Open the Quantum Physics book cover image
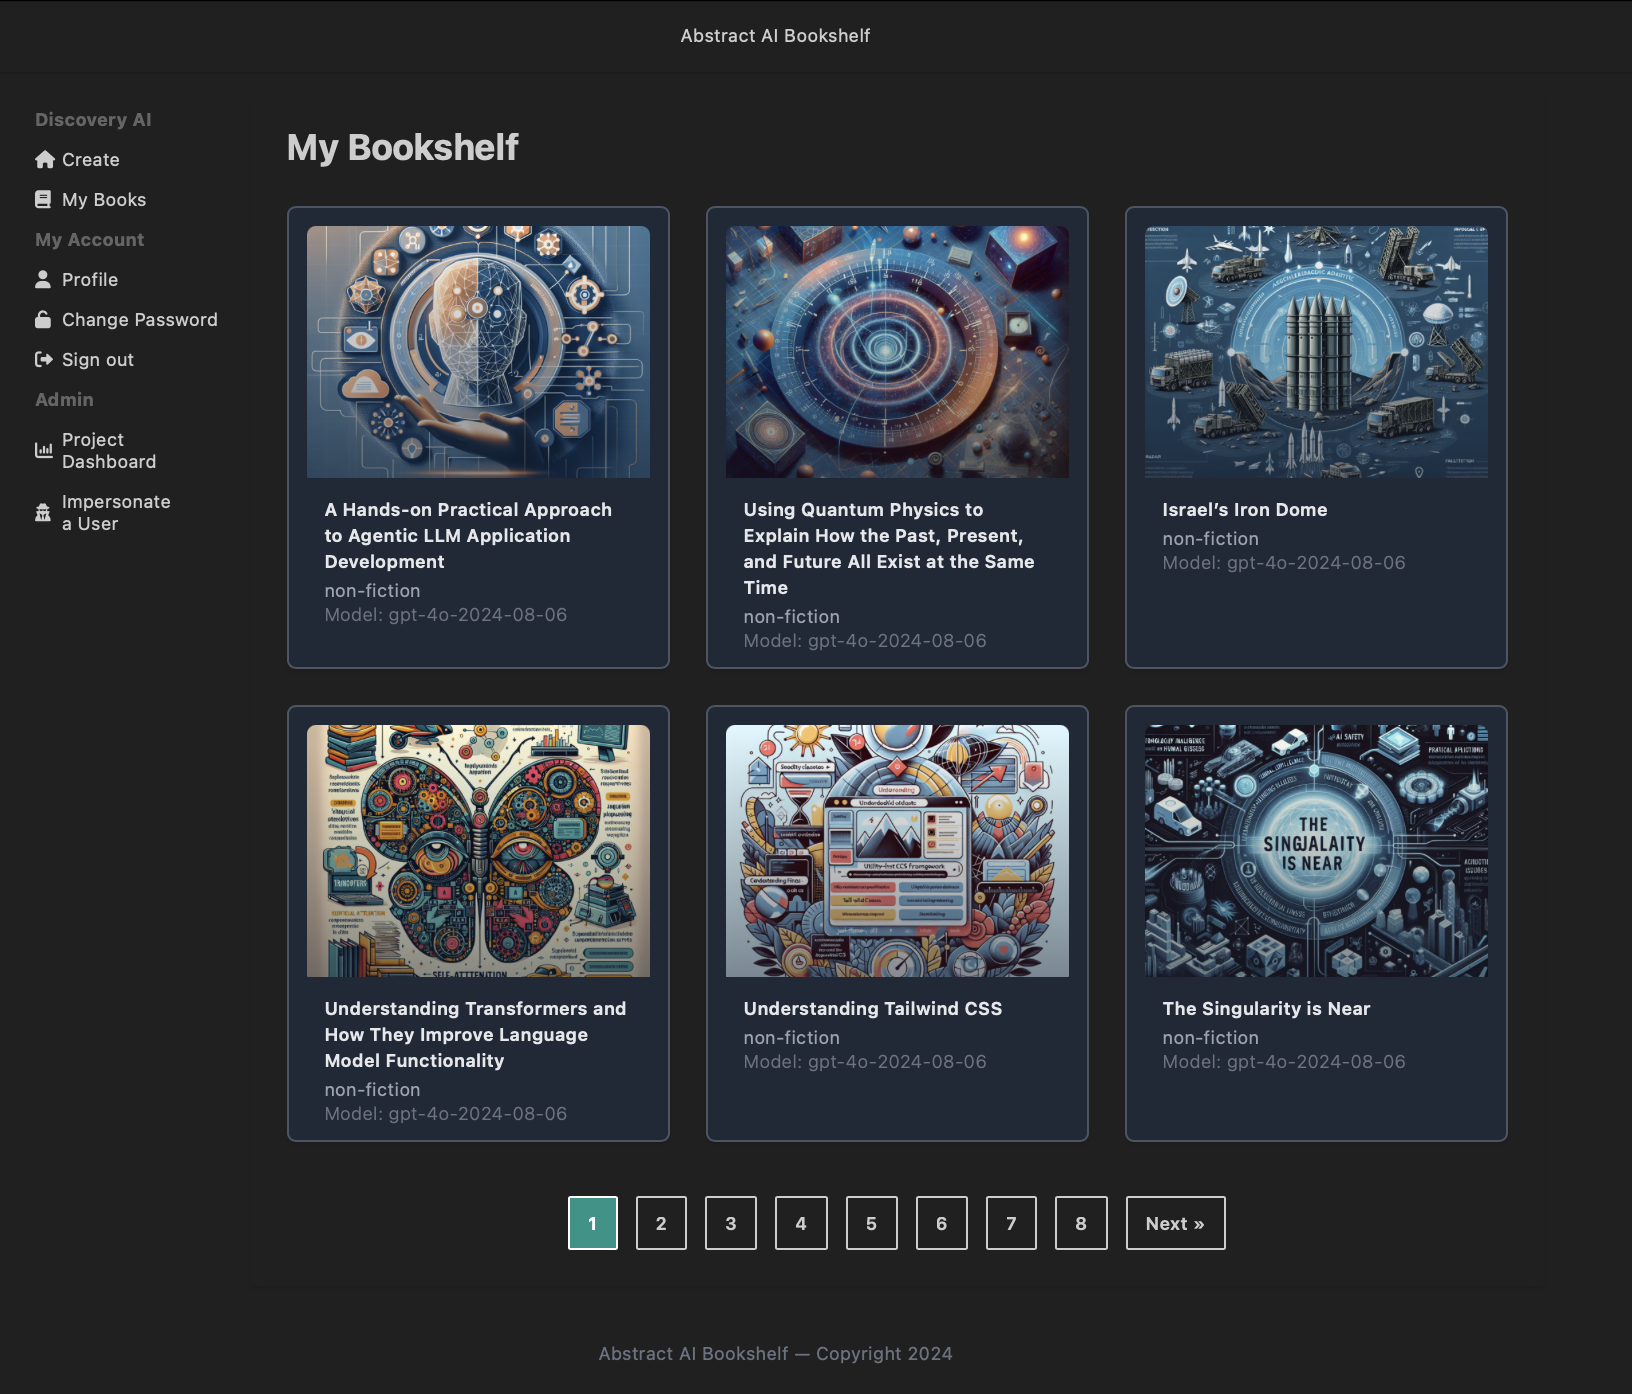This screenshot has height=1394, width=1632. click(897, 352)
